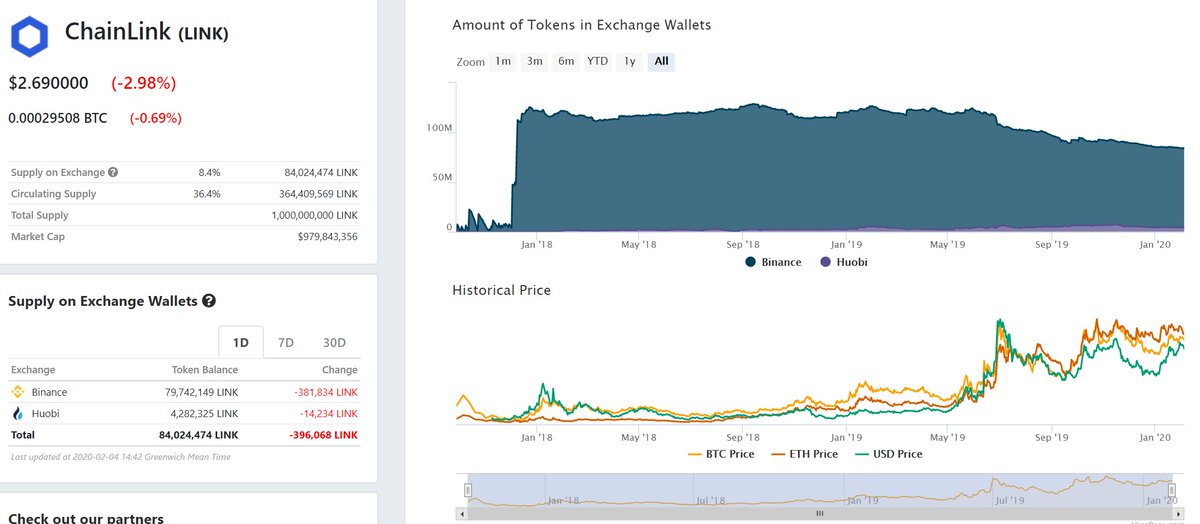Click the Supply on Exchange Wallets help icon
The height and width of the screenshot is (524, 1200).
pyautogui.click(x=209, y=301)
